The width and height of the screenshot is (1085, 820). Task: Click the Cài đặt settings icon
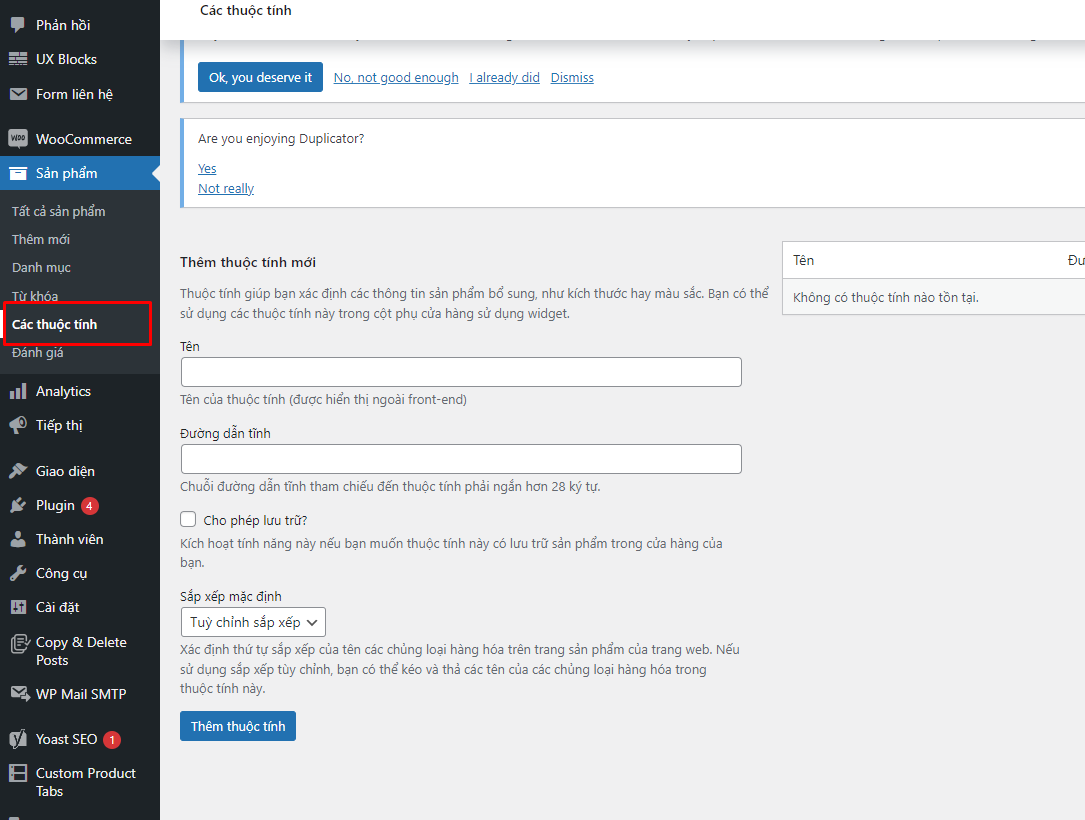pyautogui.click(x=18, y=607)
